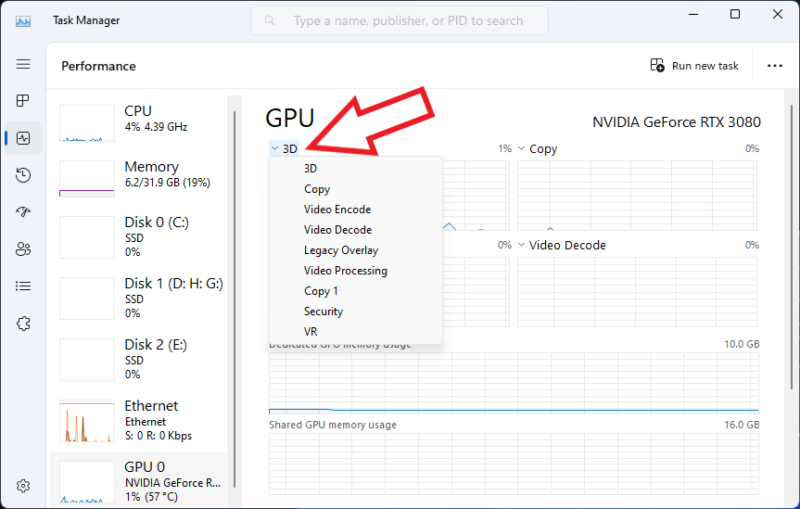Open the Video Decode graph dropdown

coord(562,245)
